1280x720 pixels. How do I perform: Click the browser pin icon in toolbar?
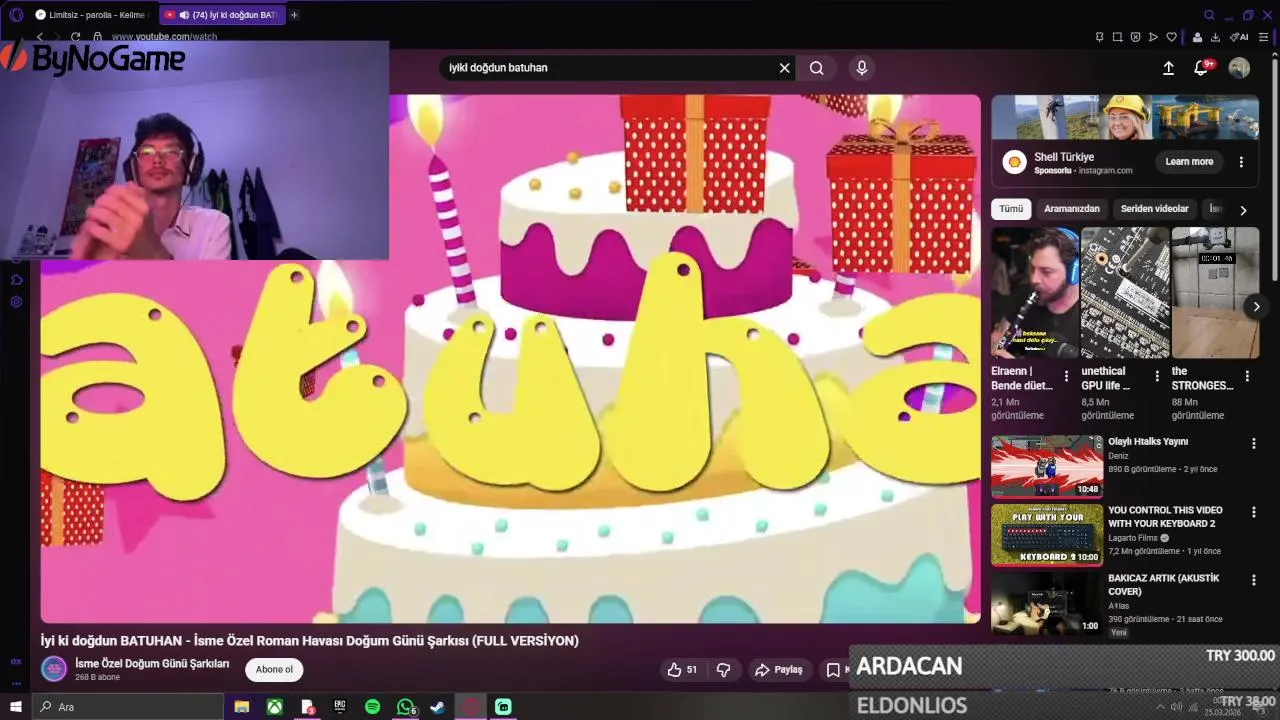(x=1099, y=37)
